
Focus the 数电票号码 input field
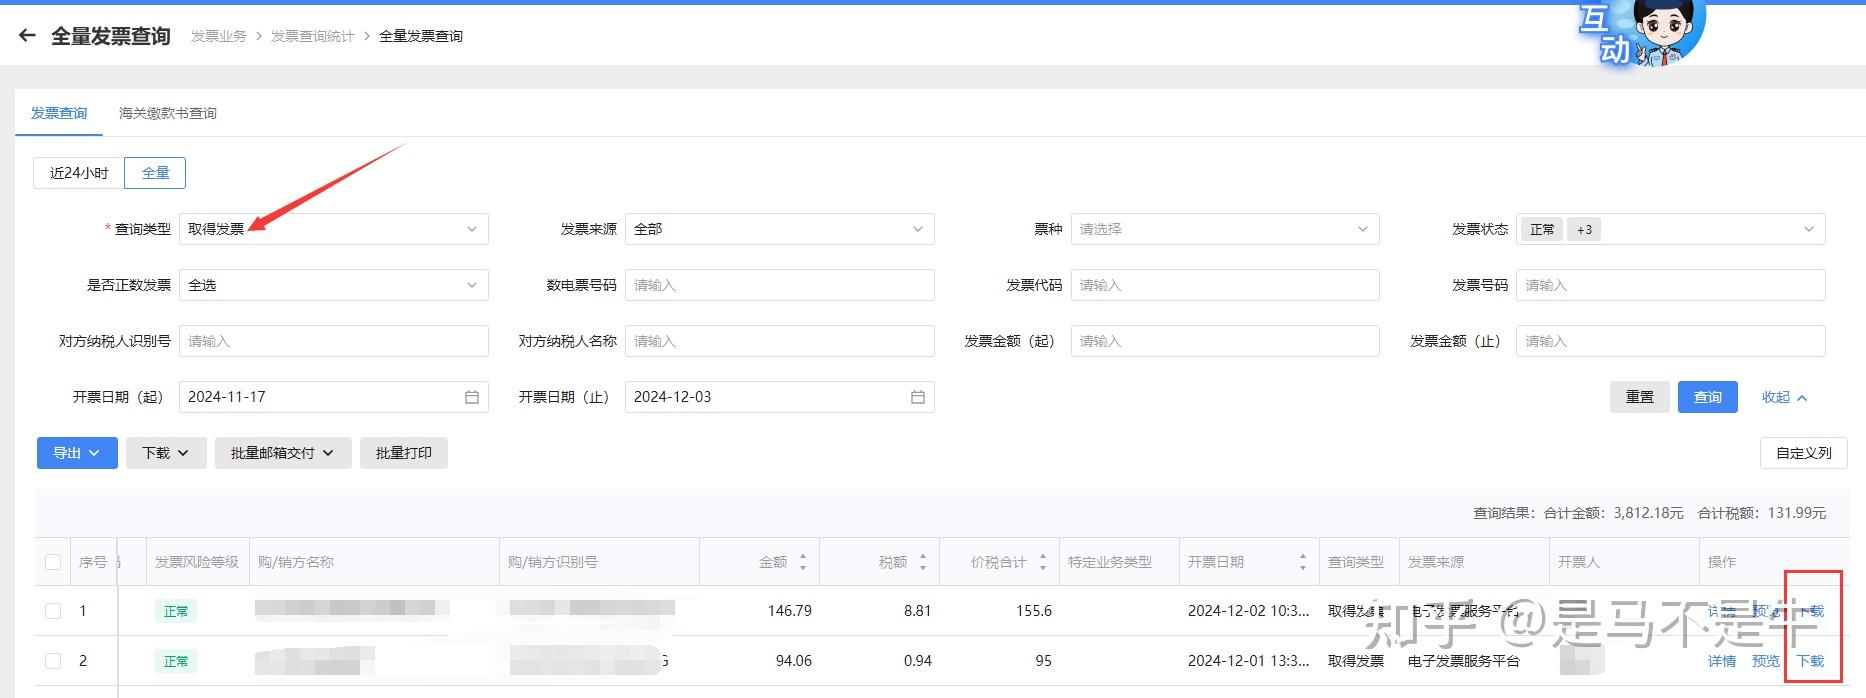point(780,285)
